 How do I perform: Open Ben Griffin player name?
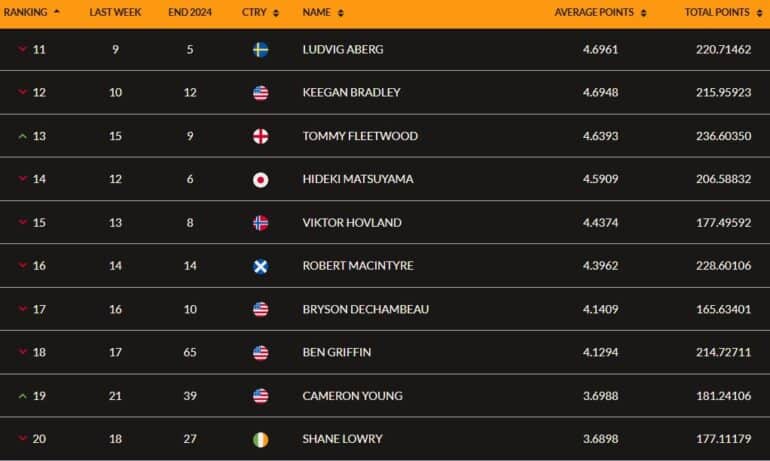pos(337,353)
